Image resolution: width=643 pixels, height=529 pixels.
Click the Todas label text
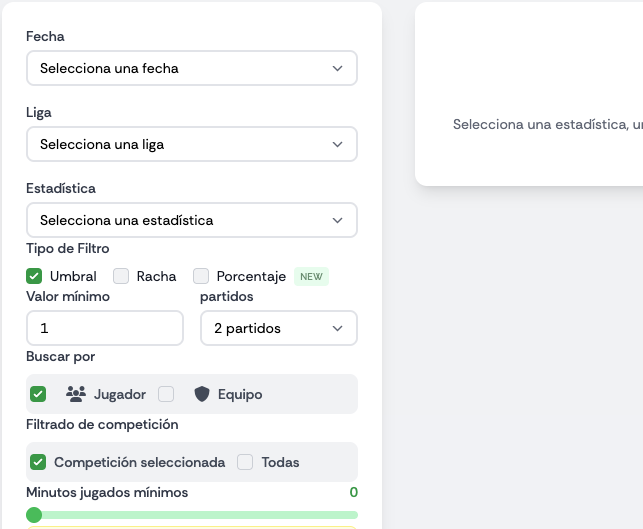[280, 463]
